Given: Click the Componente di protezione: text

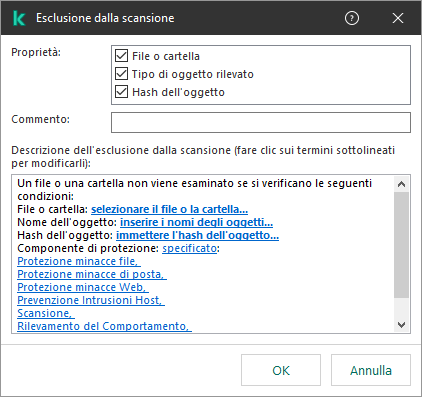Looking at the screenshot, I should coord(88,248).
